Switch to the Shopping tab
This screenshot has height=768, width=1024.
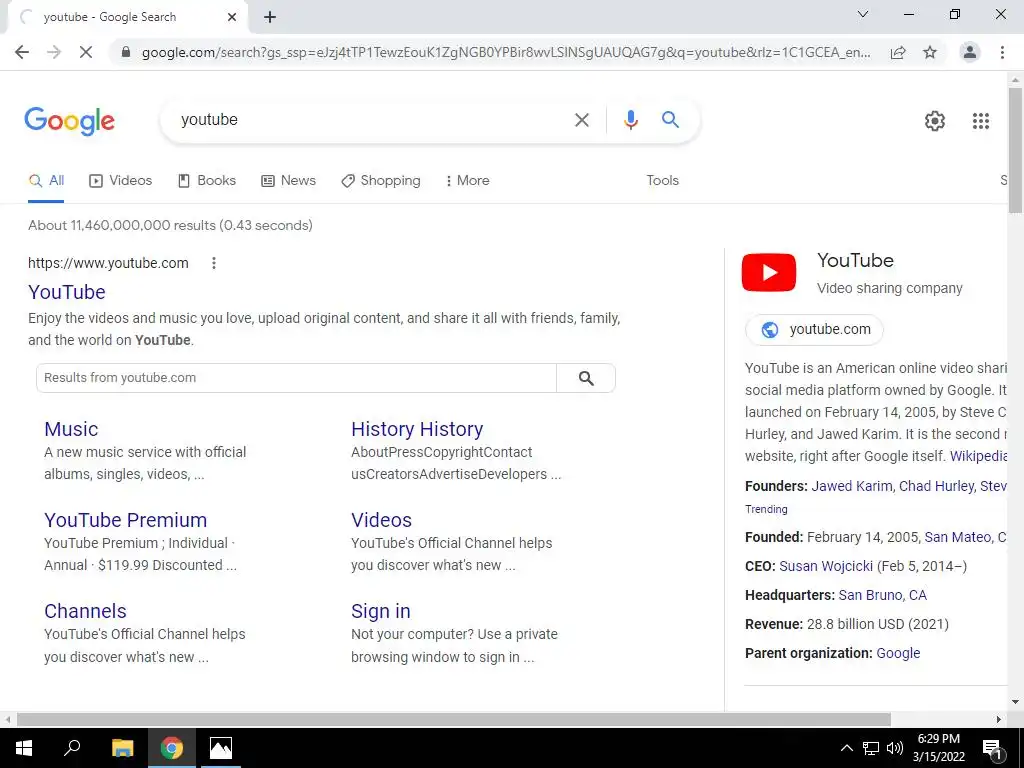tap(381, 181)
